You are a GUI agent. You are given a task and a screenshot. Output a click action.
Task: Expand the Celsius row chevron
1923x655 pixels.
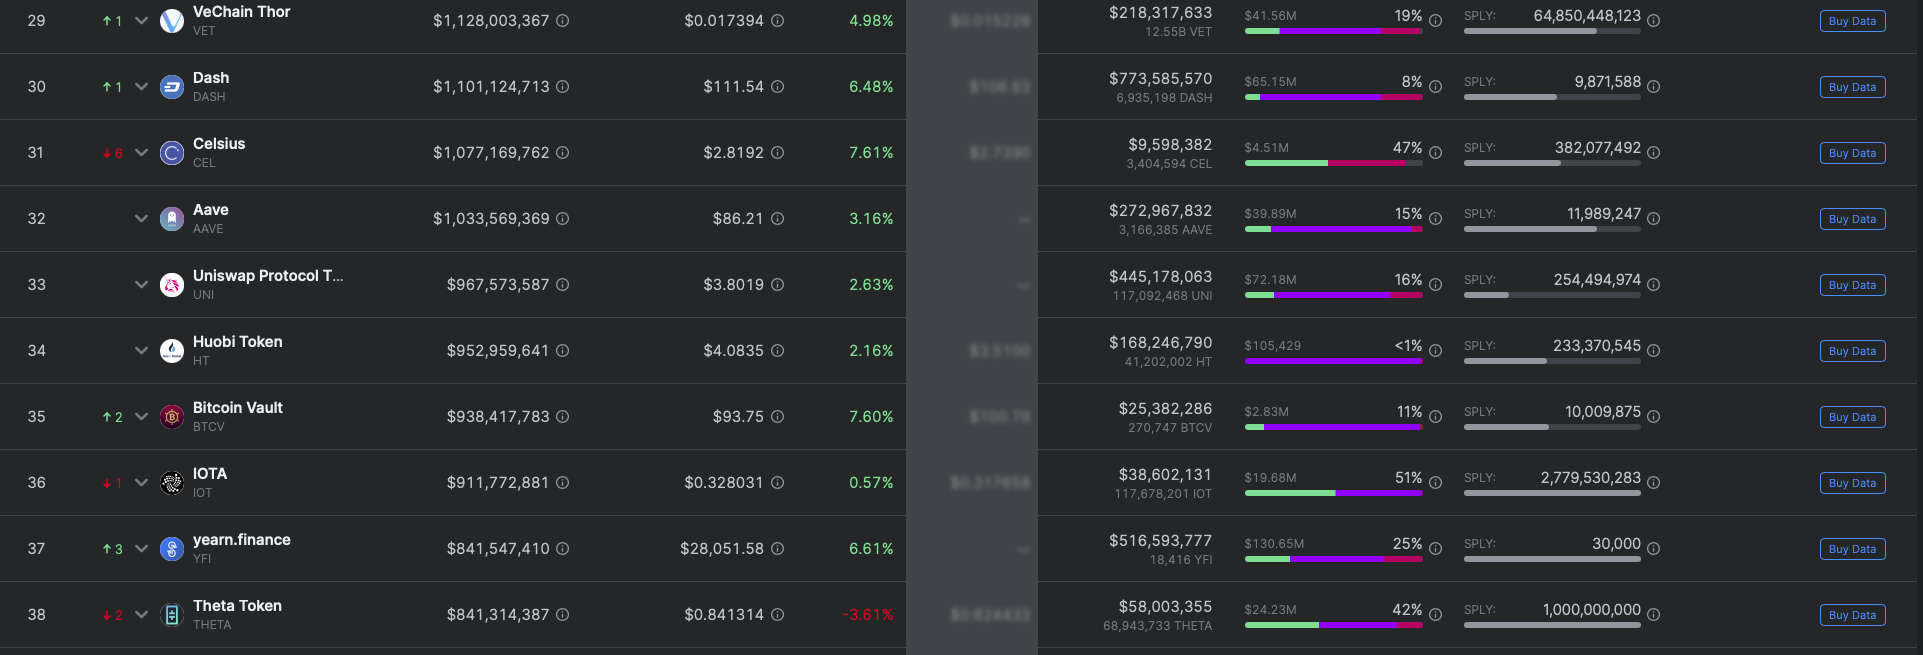click(x=141, y=153)
